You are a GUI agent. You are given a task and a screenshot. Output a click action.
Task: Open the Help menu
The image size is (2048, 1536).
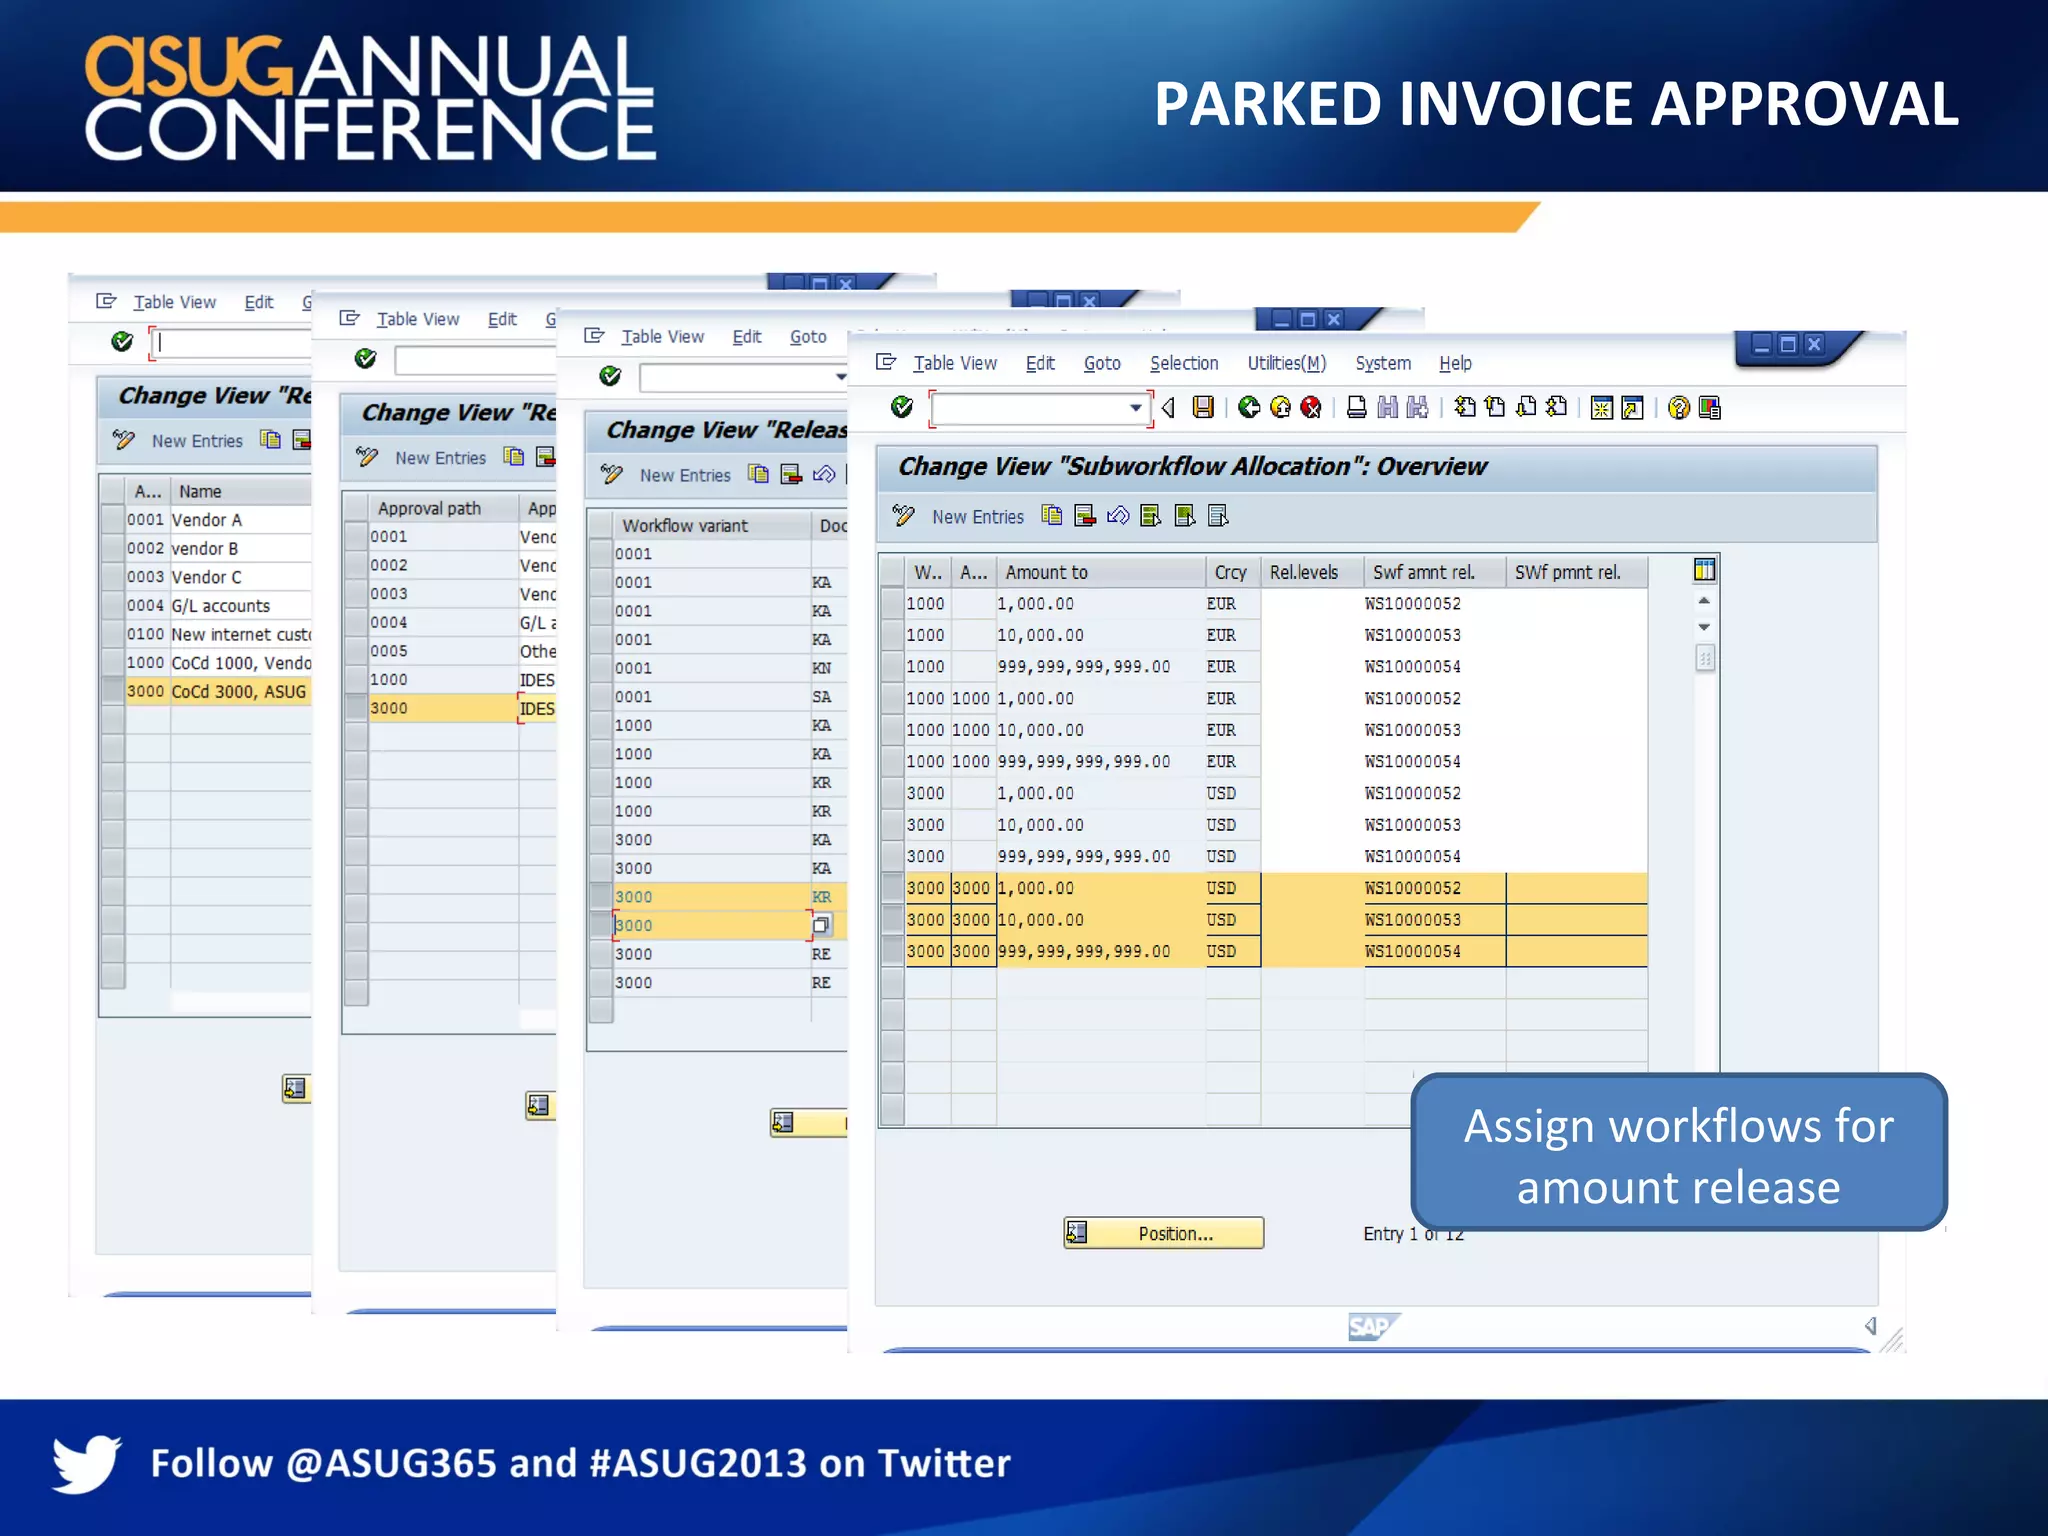[x=1455, y=363]
